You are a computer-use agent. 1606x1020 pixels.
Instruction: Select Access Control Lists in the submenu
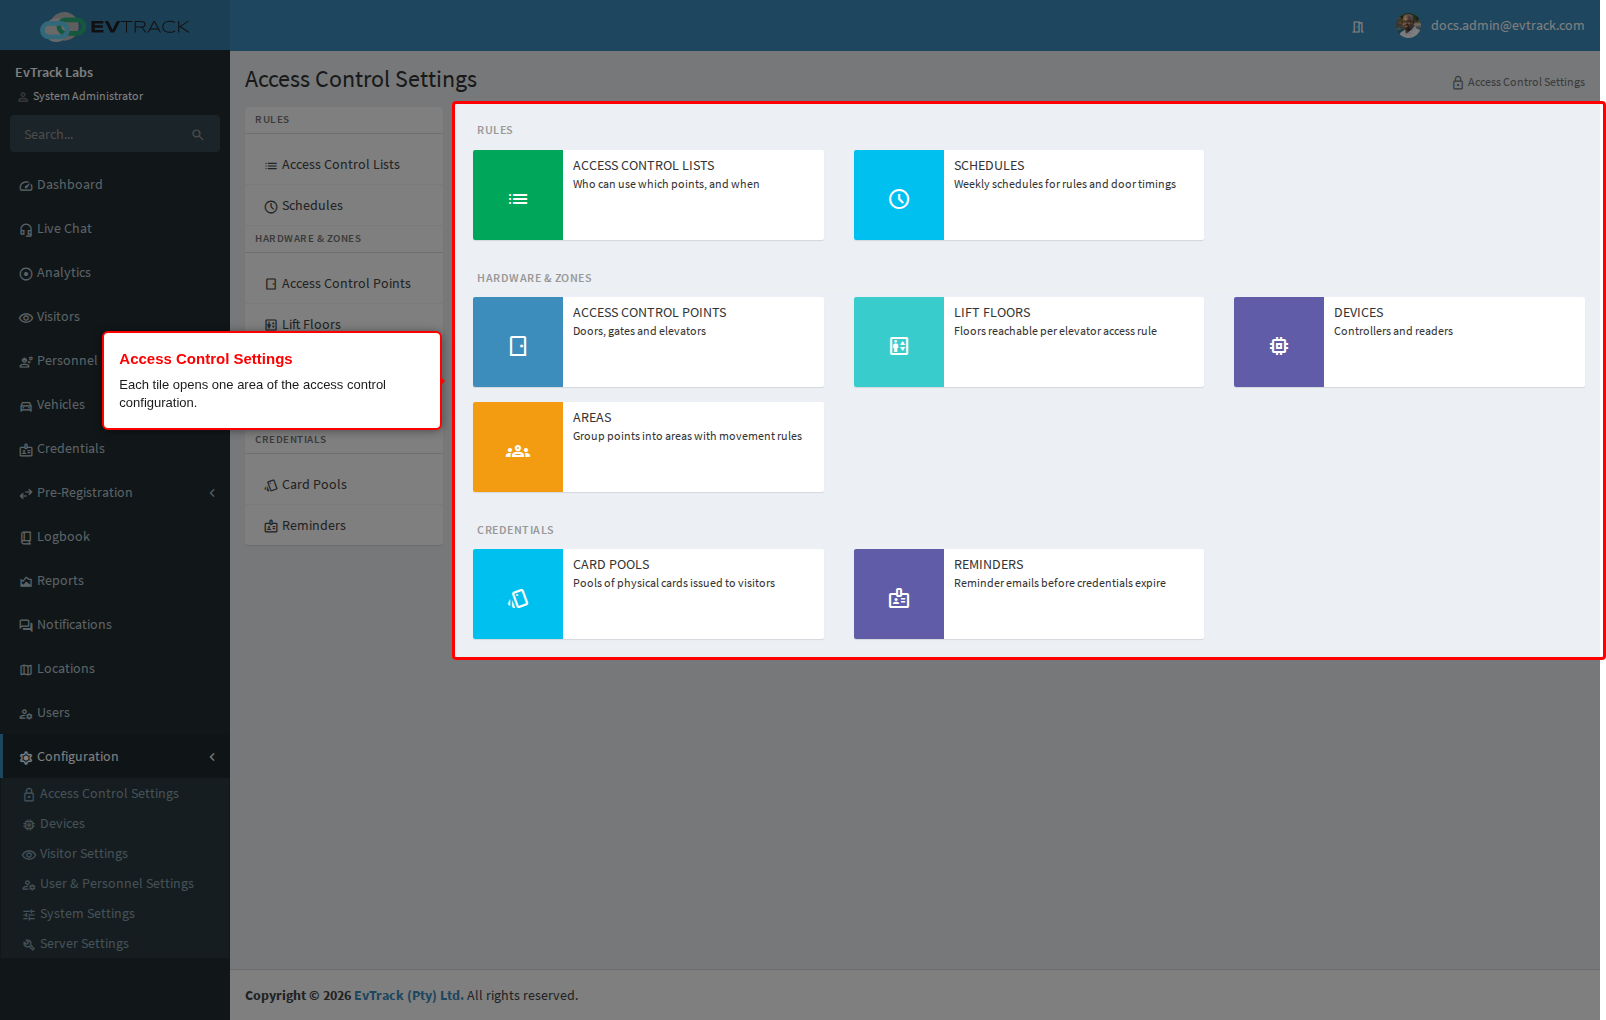pos(344,165)
